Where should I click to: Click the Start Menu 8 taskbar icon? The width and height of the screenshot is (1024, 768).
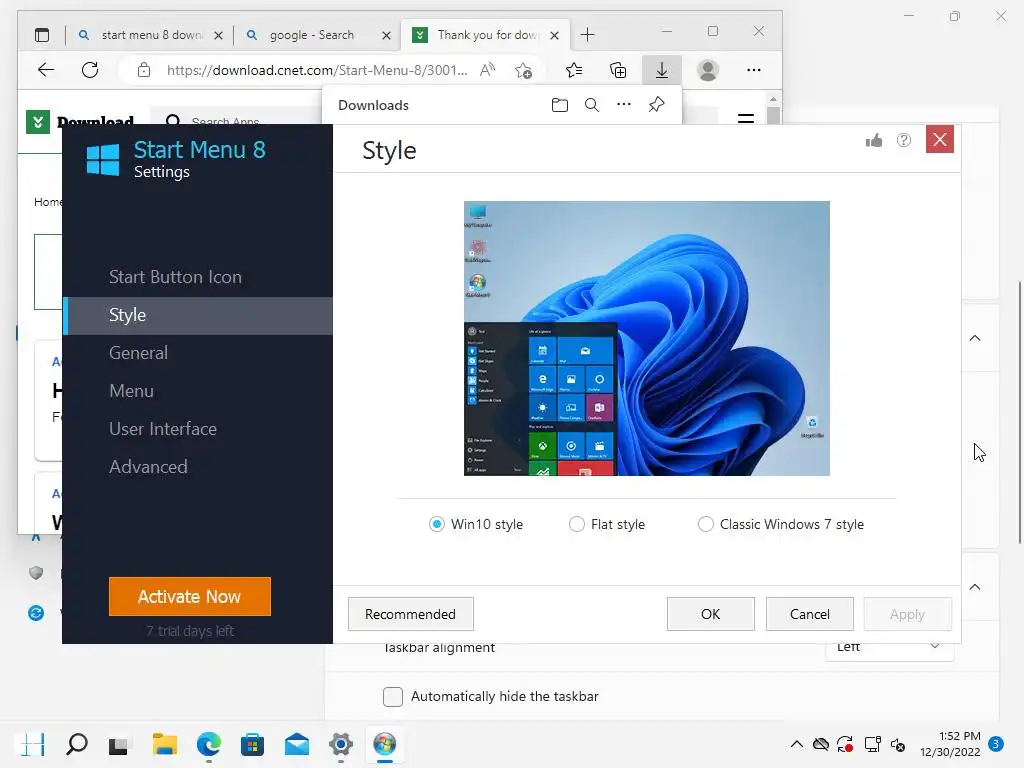pyautogui.click(x=385, y=744)
